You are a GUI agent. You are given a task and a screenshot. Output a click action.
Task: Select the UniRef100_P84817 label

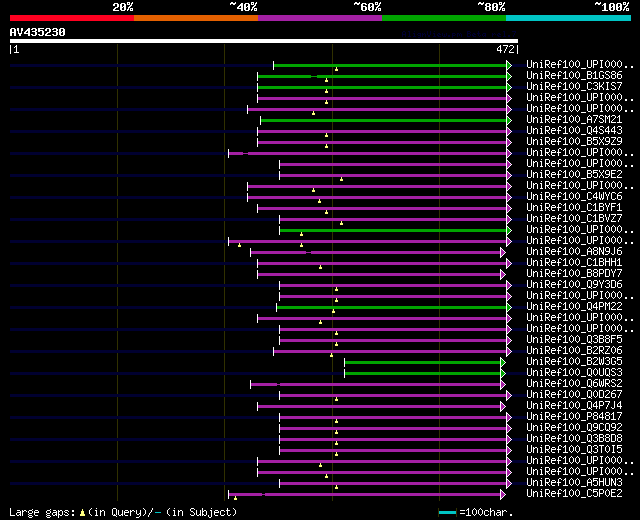pos(574,417)
